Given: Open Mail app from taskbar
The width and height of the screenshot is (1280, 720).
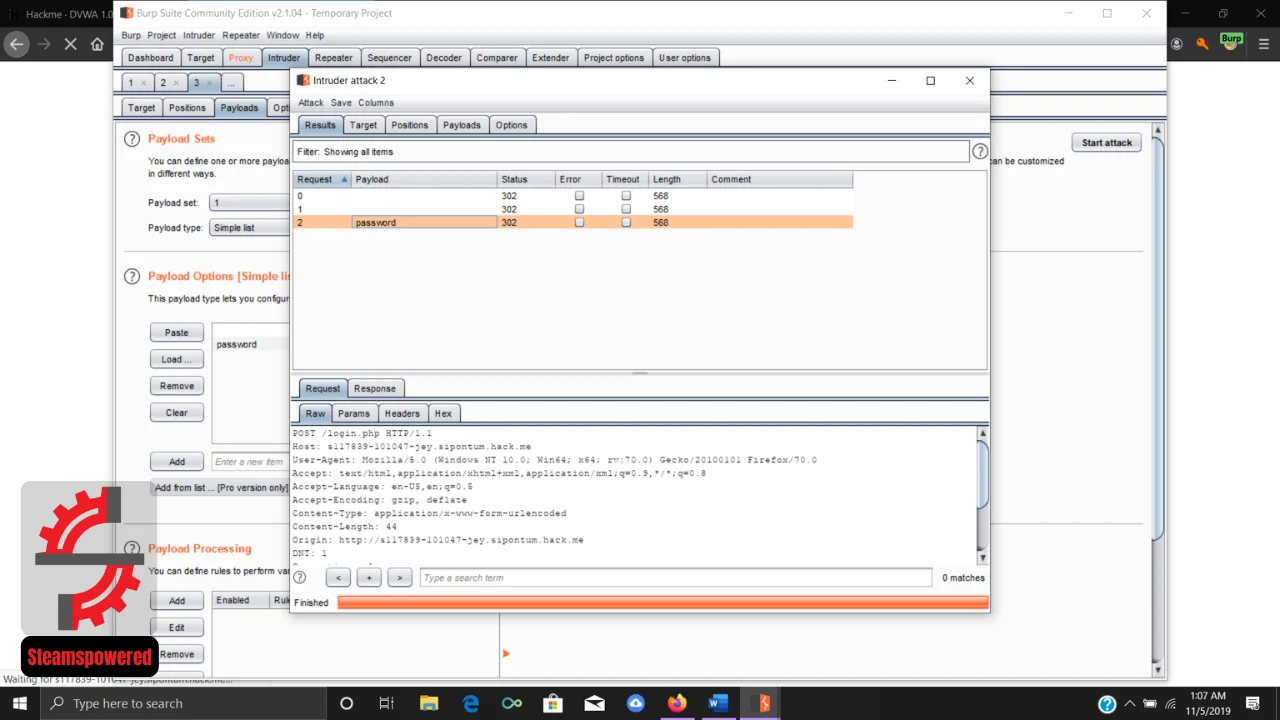Looking at the screenshot, I should [x=594, y=703].
